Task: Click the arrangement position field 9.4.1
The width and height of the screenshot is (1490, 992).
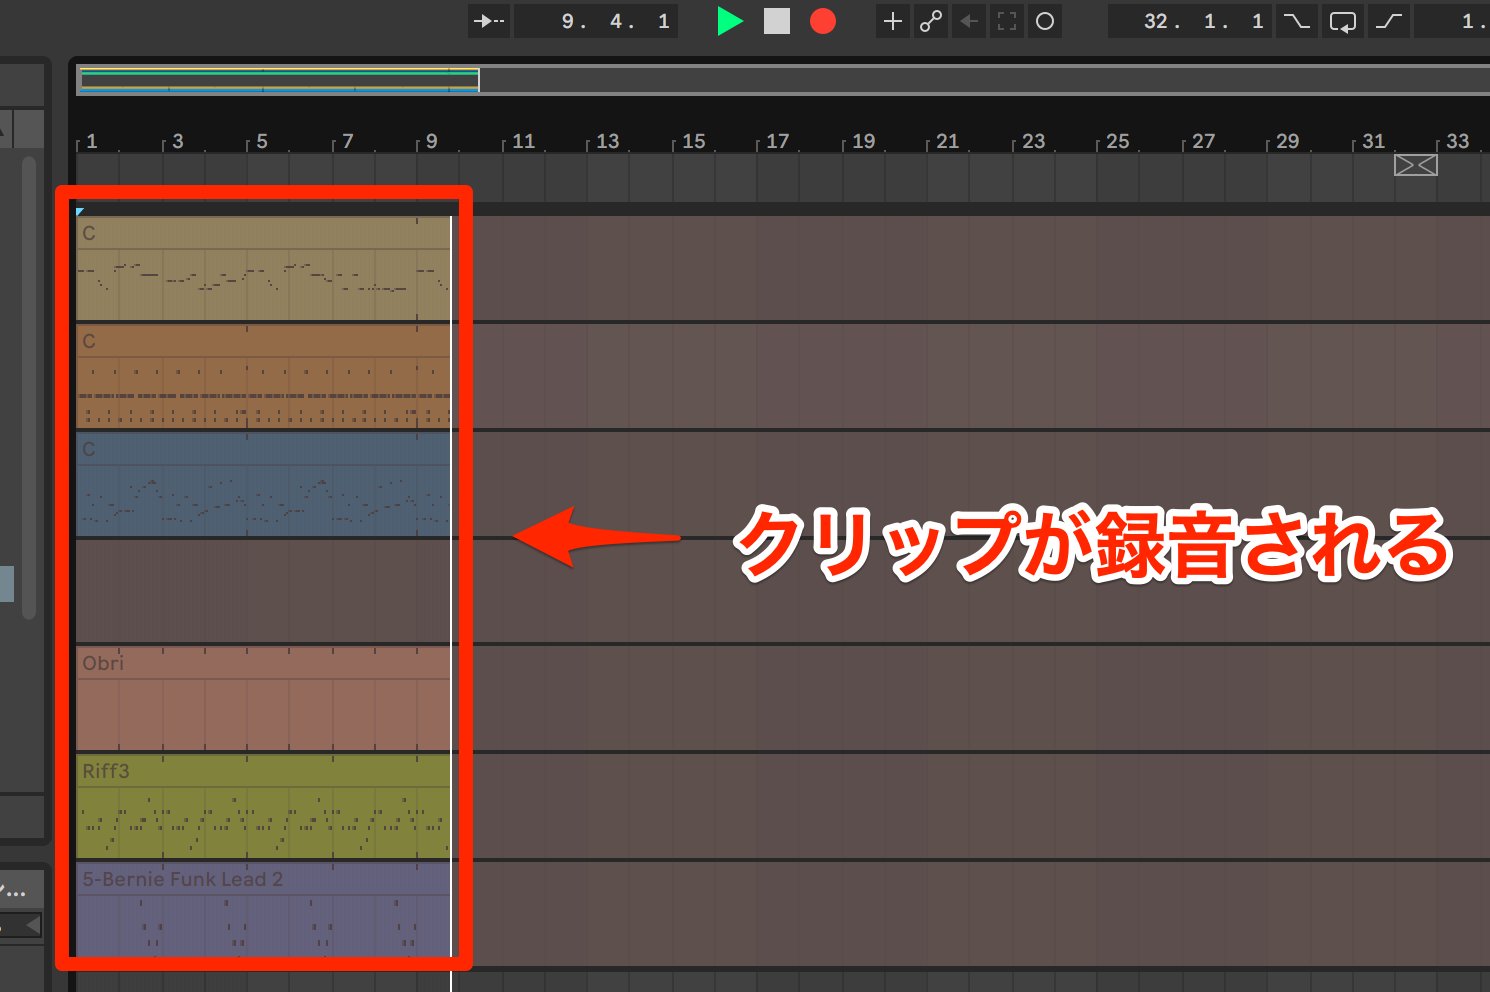Action: pos(596,21)
